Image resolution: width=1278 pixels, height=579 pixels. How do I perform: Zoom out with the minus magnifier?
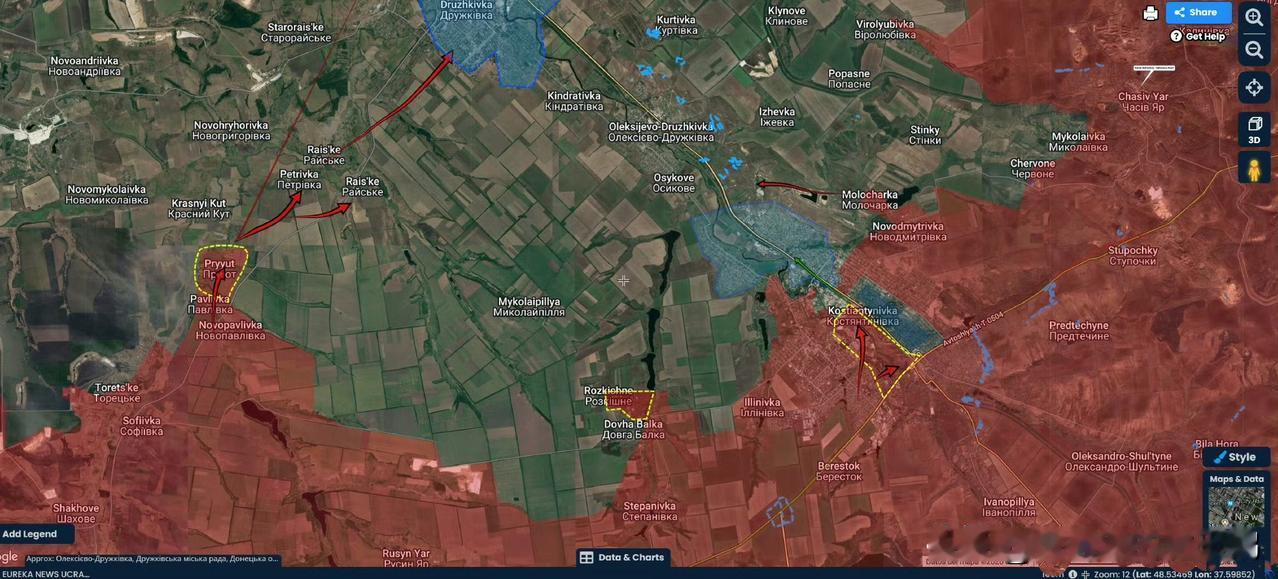[x=1254, y=50]
